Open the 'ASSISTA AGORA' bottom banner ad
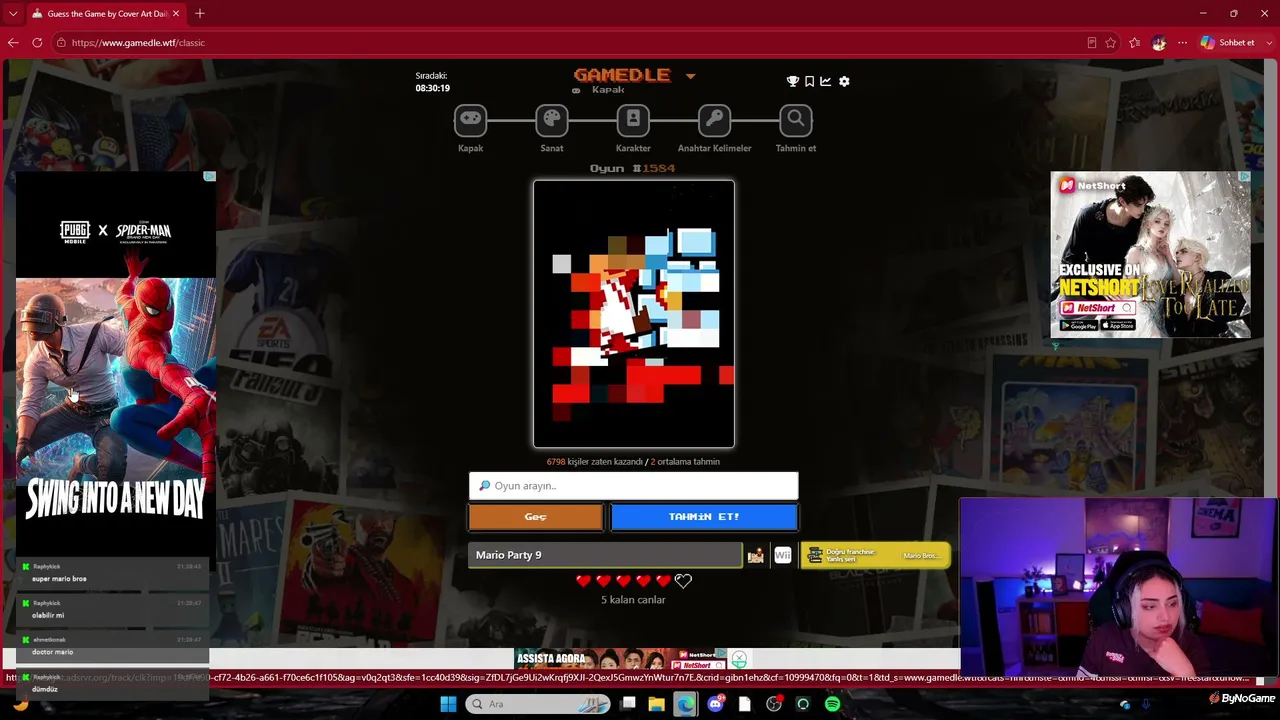This screenshot has width=1280, height=720. click(x=620, y=660)
